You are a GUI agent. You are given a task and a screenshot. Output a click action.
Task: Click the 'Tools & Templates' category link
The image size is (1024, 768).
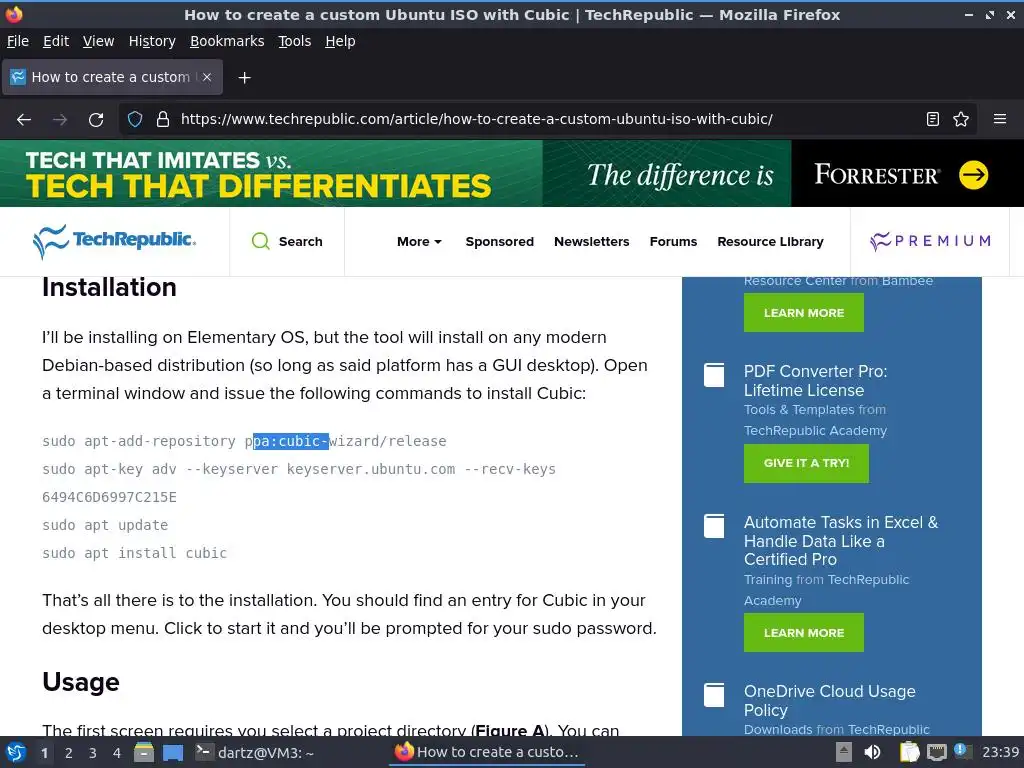[799, 409]
